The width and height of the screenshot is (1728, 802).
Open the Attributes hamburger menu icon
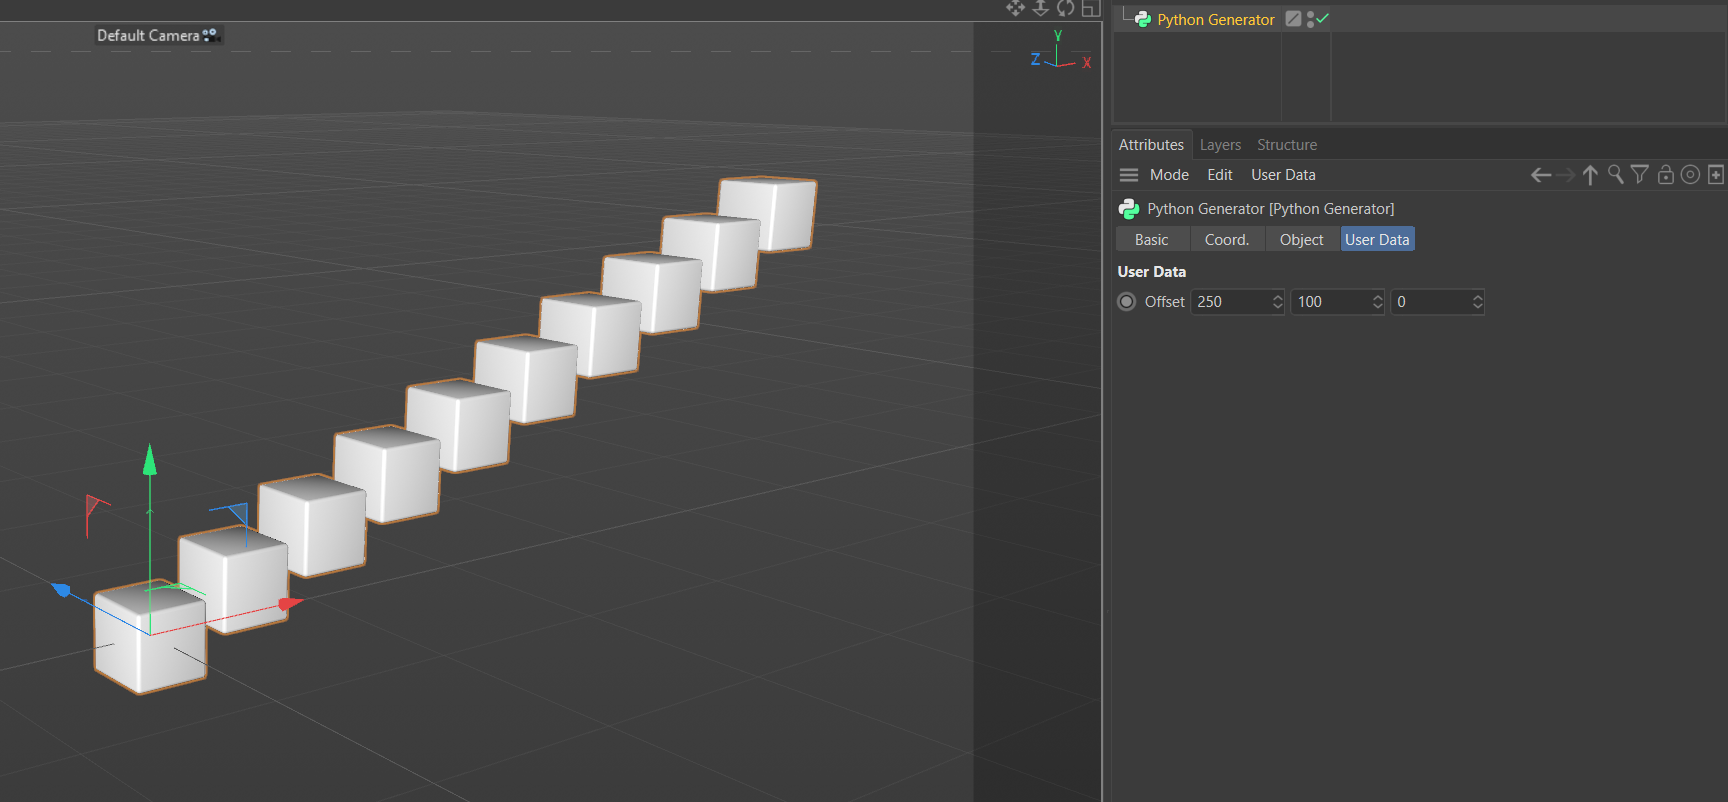coord(1129,175)
